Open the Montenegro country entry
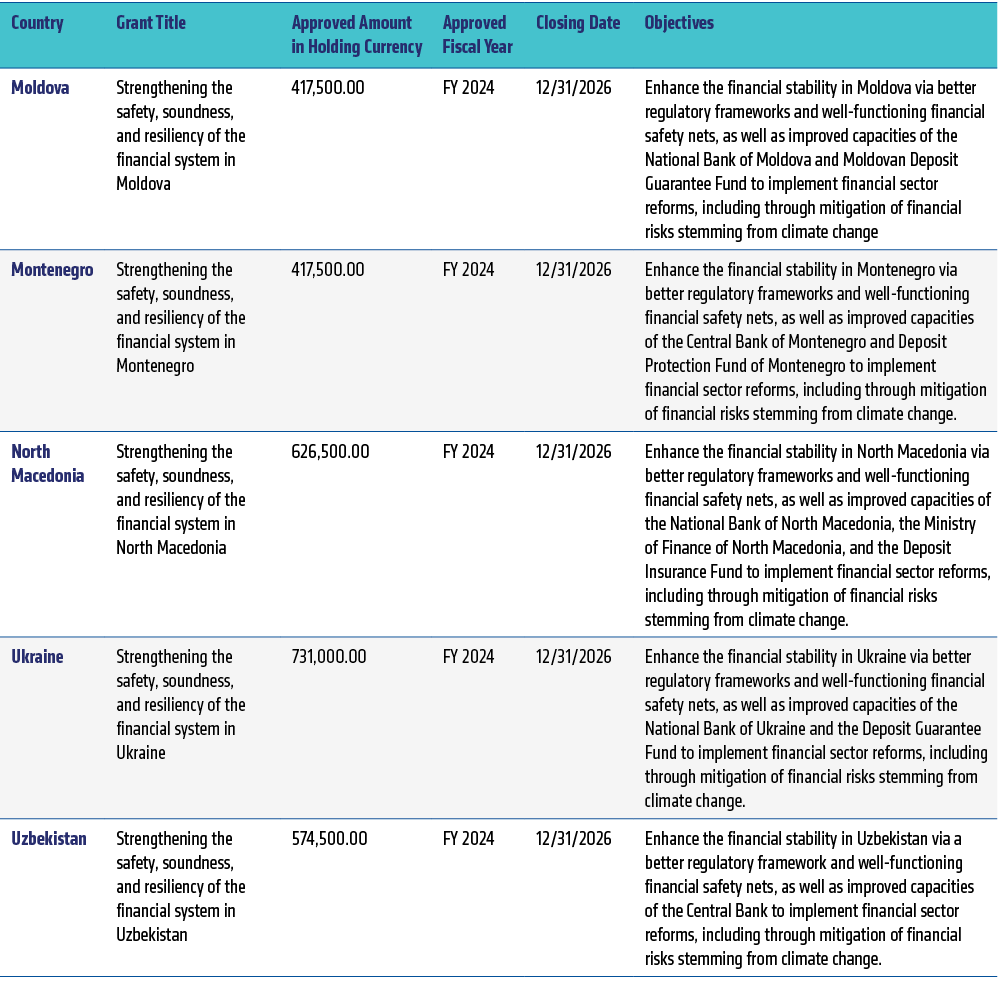 (x=52, y=270)
